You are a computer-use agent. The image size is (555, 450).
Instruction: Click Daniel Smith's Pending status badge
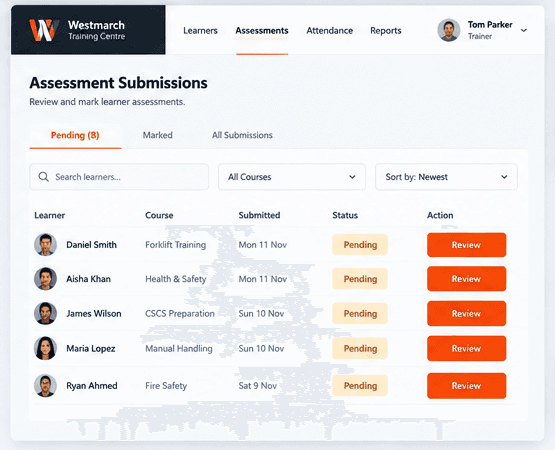coord(360,245)
